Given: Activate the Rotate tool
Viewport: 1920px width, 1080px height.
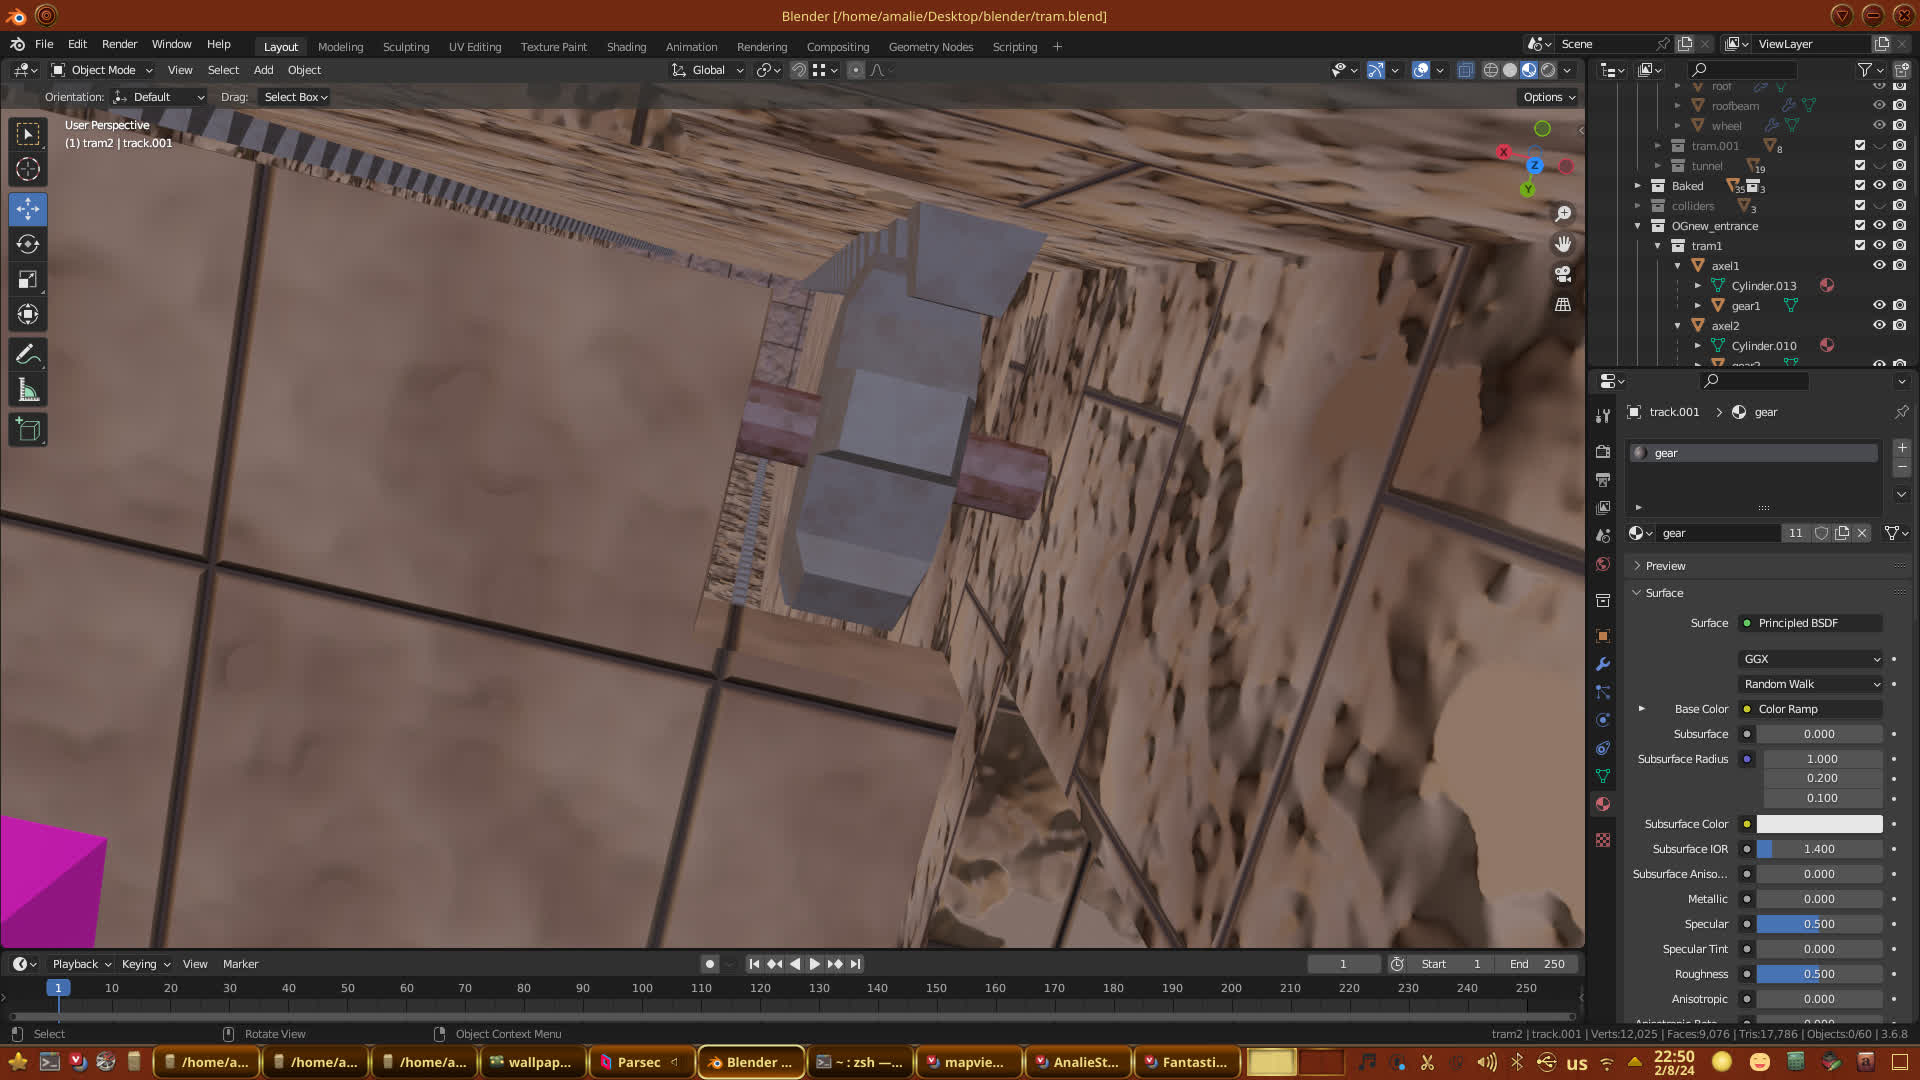Looking at the screenshot, I should point(28,244).
